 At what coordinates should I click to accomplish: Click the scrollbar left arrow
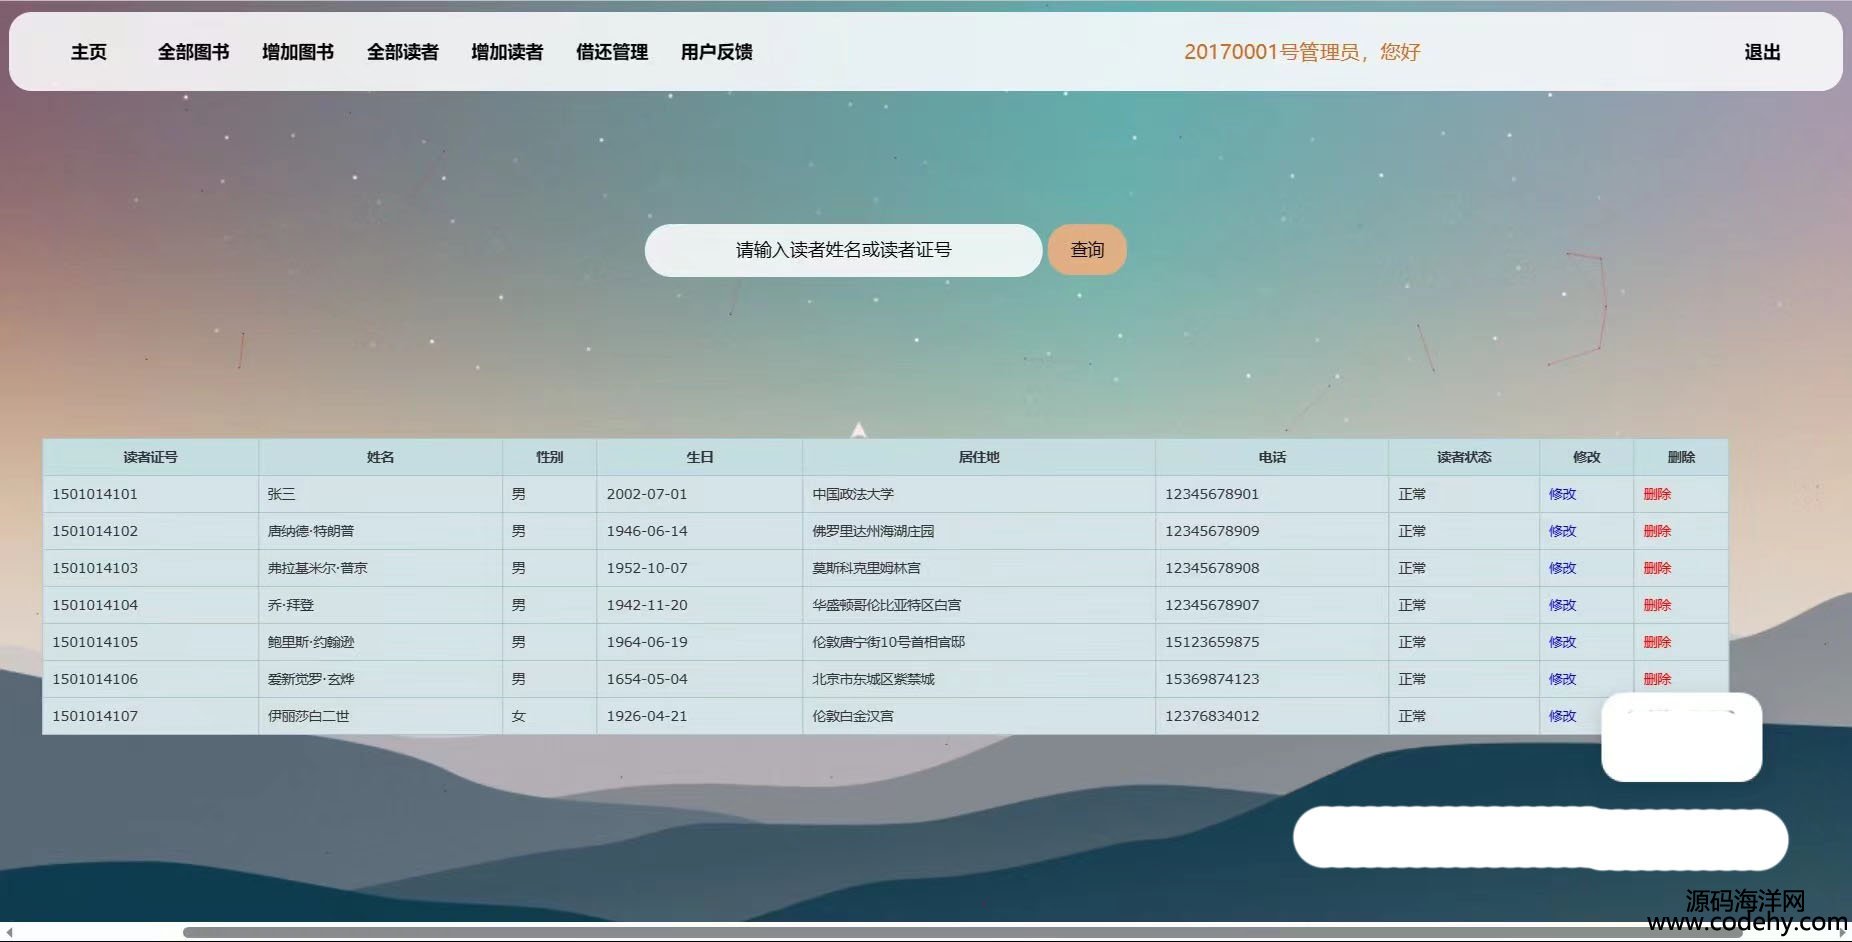(9, 933)
